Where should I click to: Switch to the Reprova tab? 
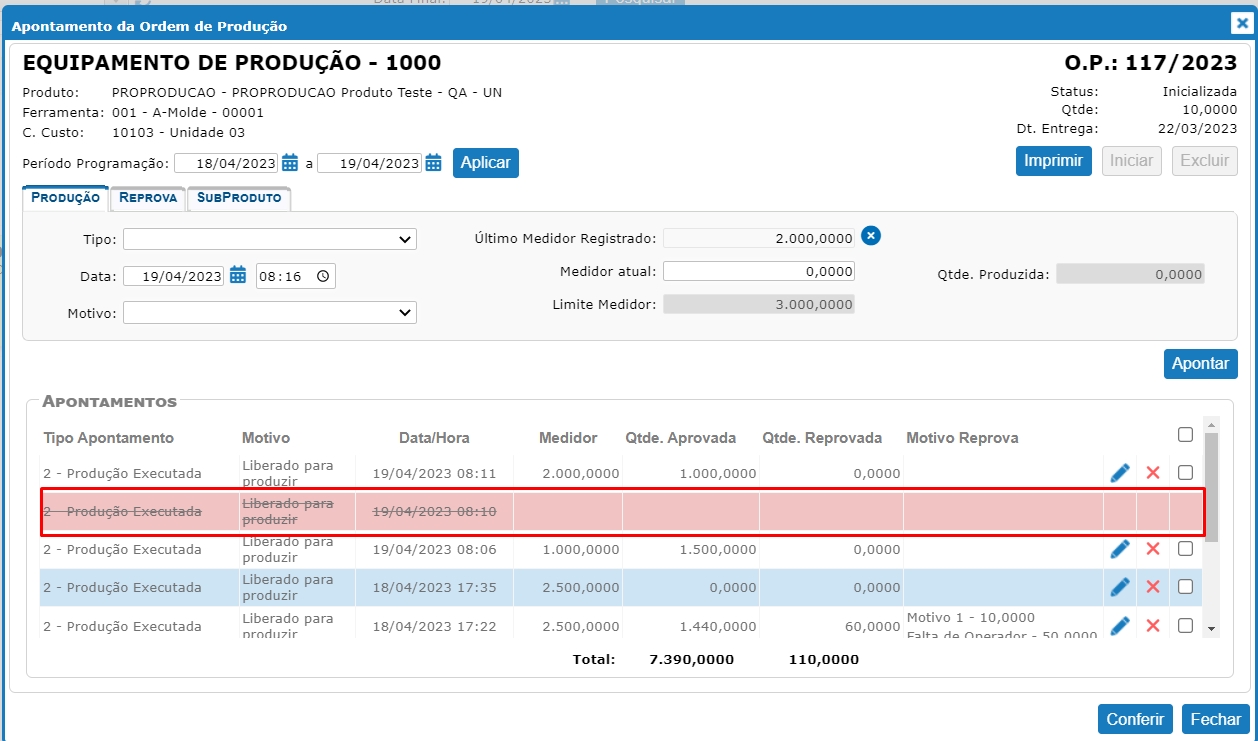[x=148, y=198]
